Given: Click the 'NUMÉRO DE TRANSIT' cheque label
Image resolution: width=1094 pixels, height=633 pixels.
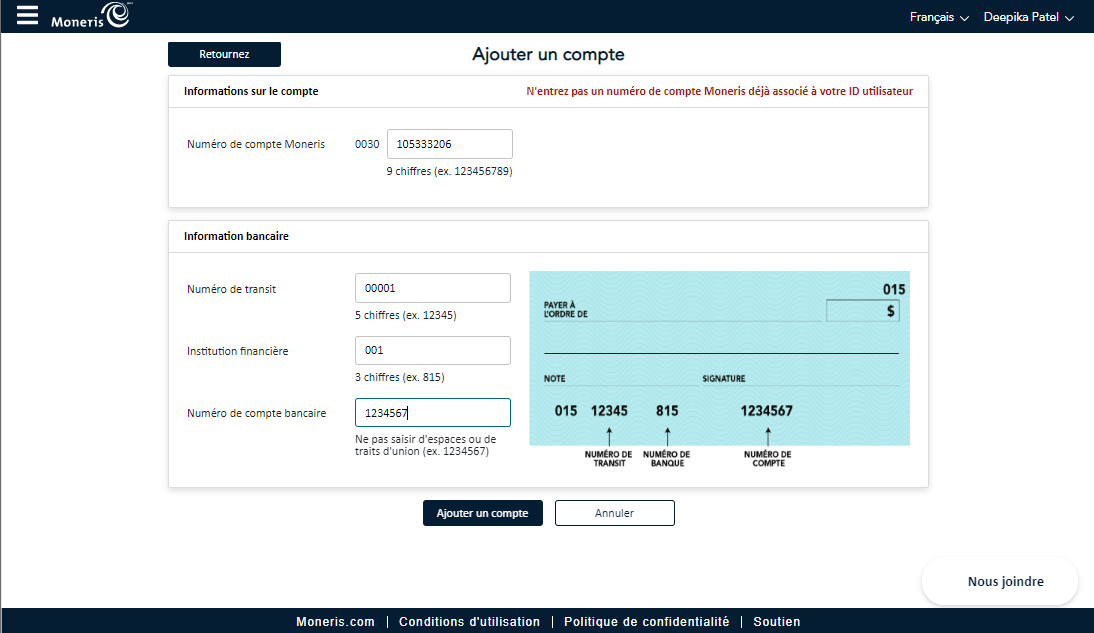Looking at the screenshot, I should [x=608, y=459].
